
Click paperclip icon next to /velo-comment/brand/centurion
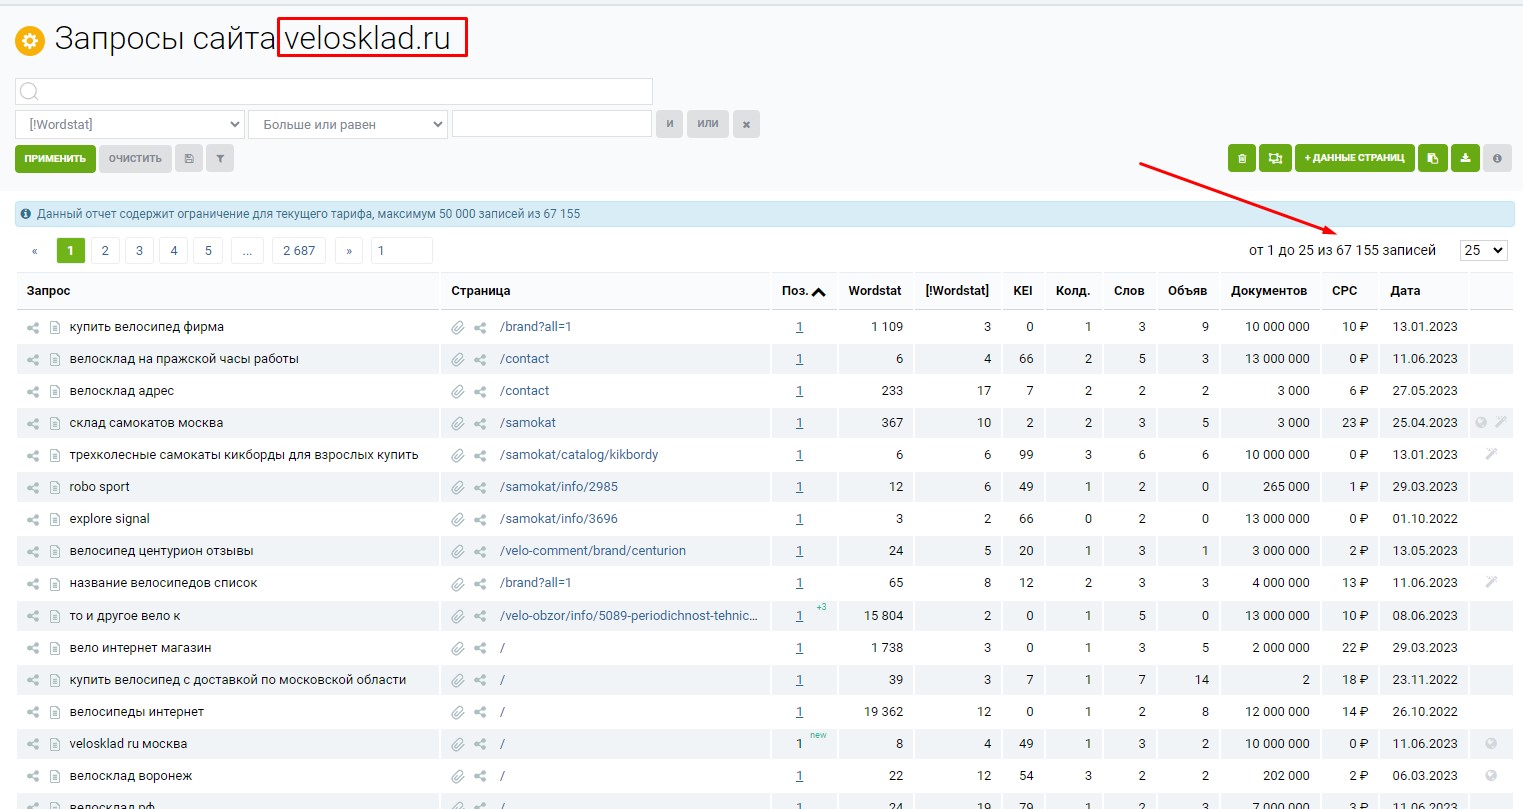click(x=457, y=551)
